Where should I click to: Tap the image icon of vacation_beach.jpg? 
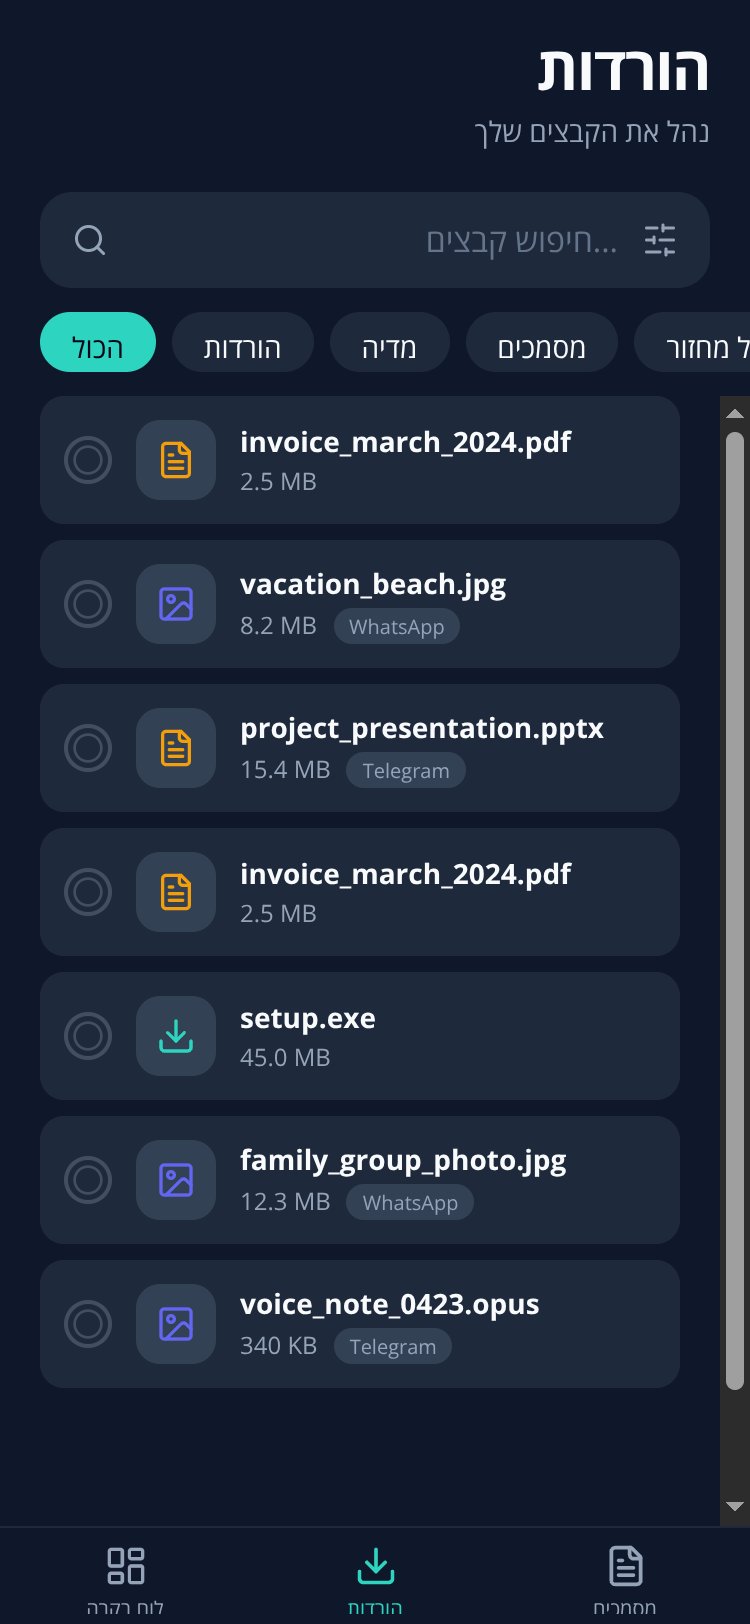[x=176, y=604]
